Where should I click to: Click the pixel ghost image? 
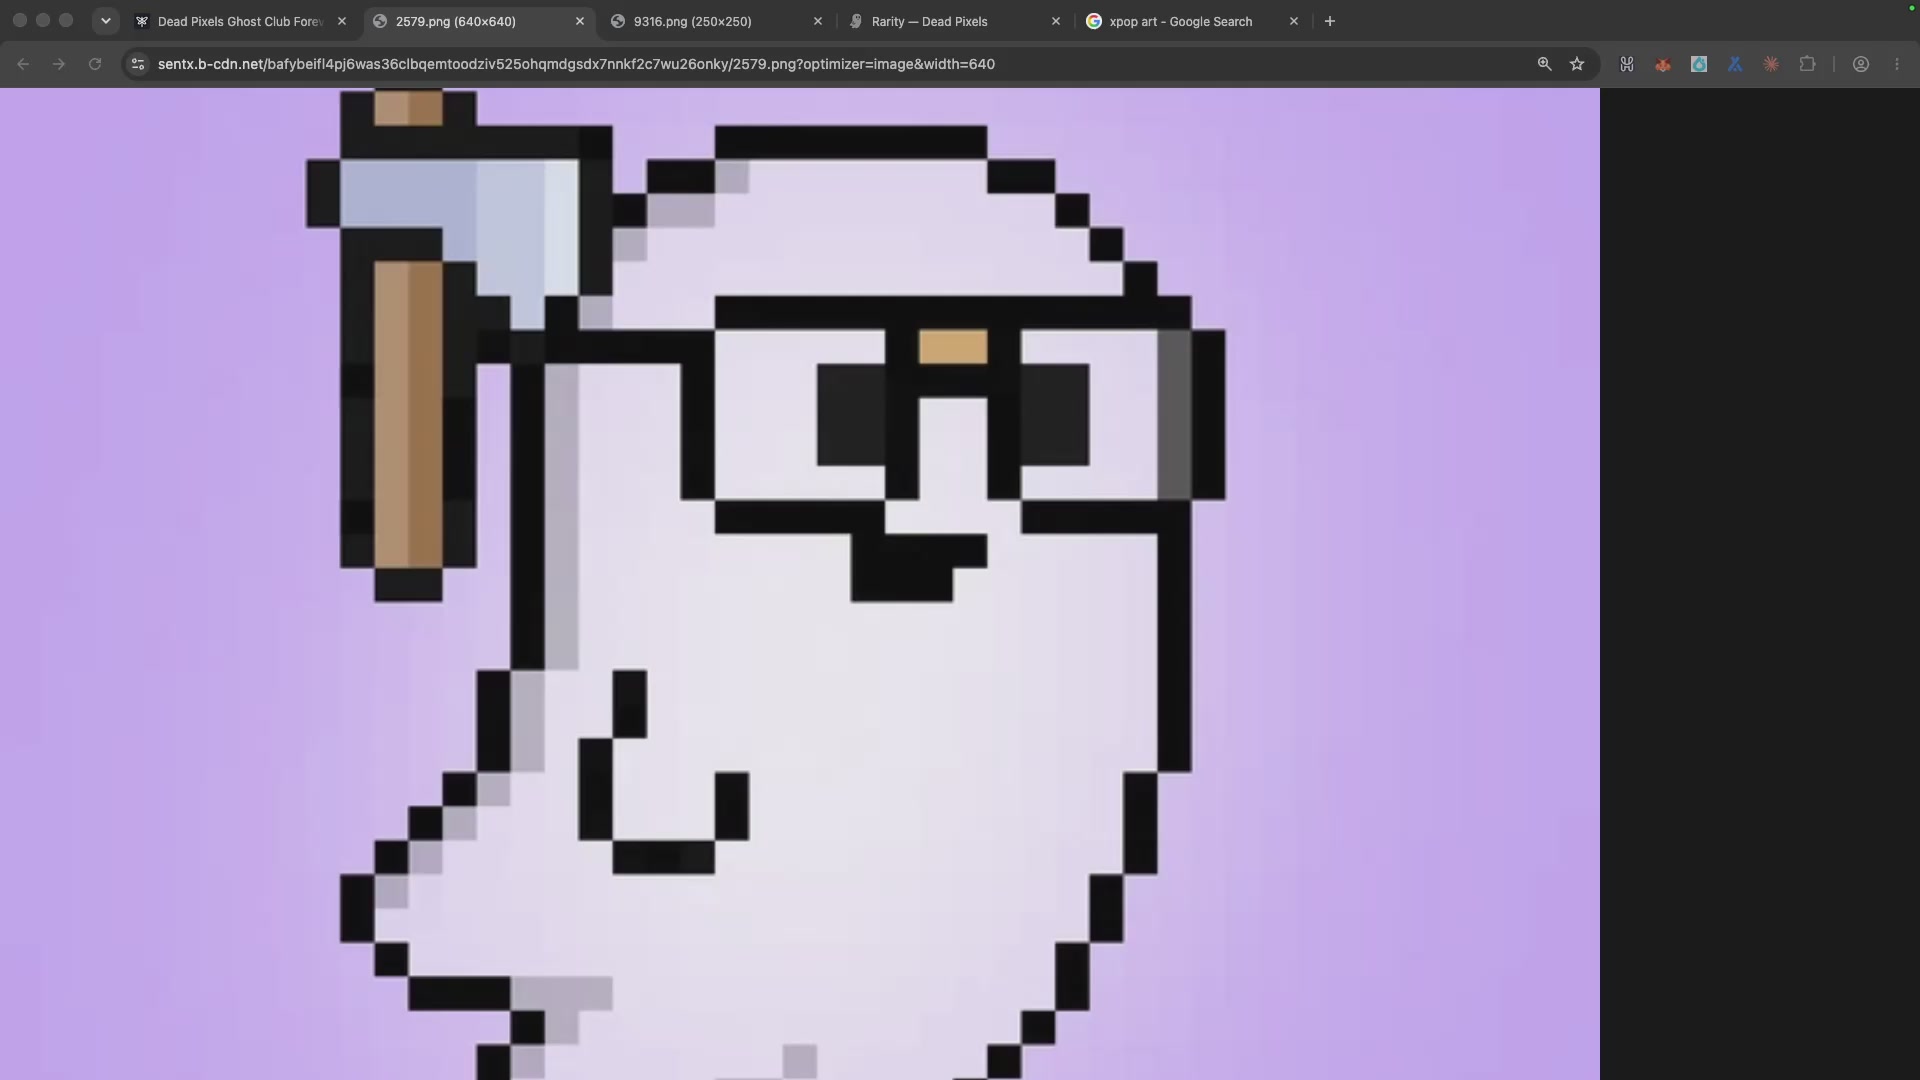(800, 584)
